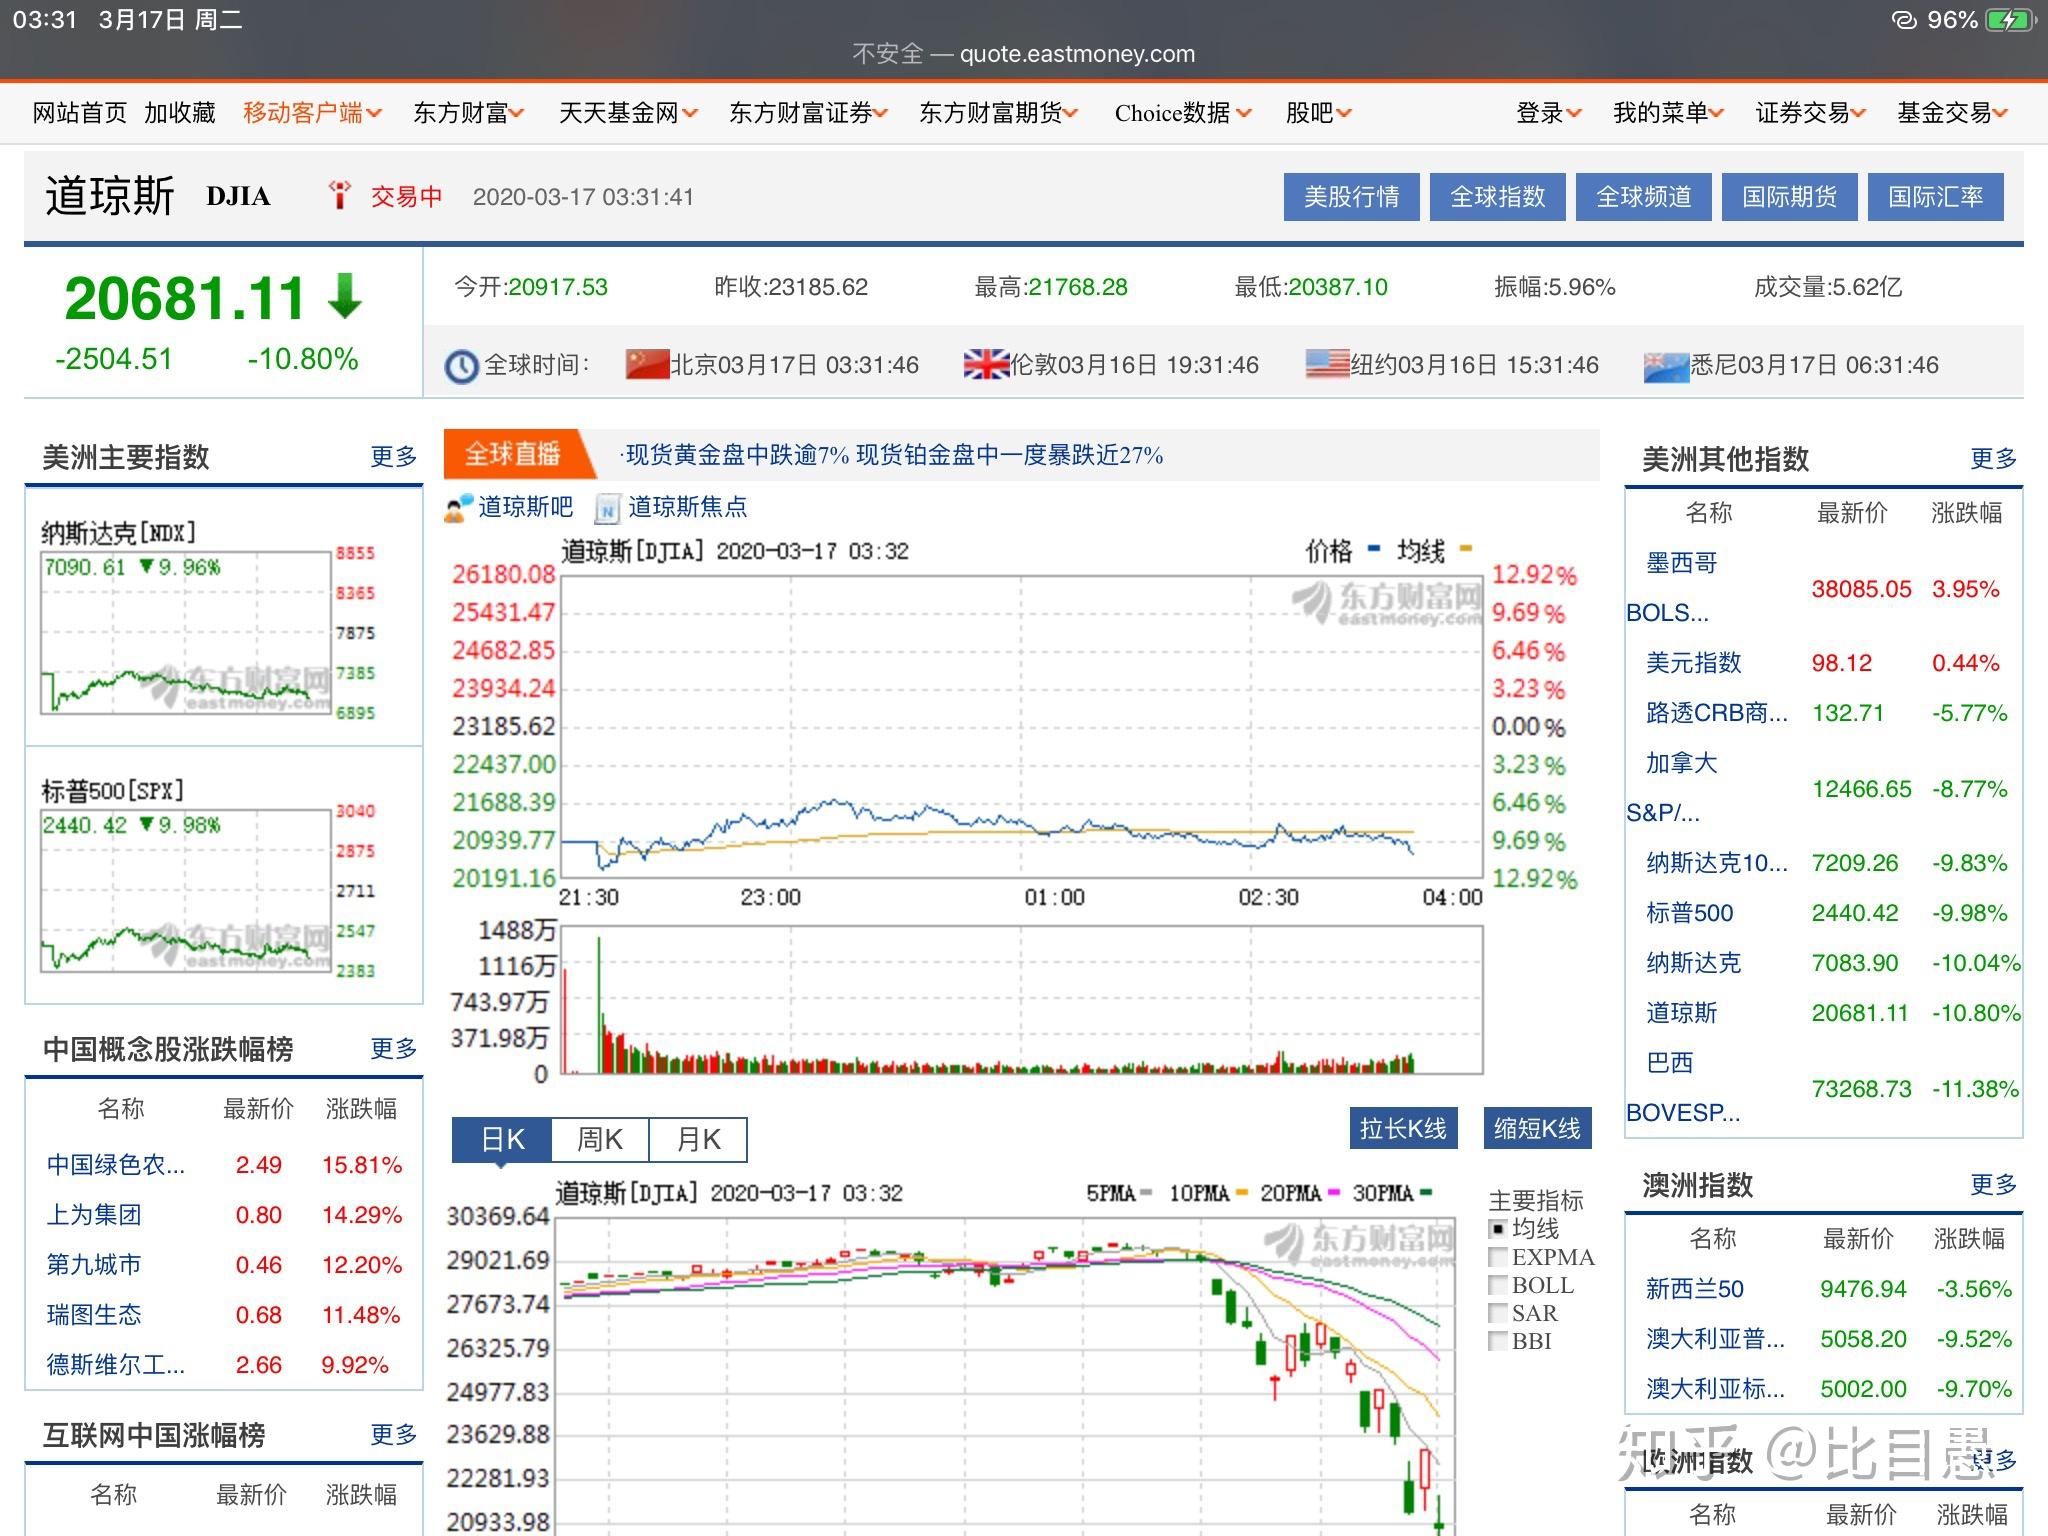
Task: Switch to the 月K chart tab
Action: [x=698, y=1139]
